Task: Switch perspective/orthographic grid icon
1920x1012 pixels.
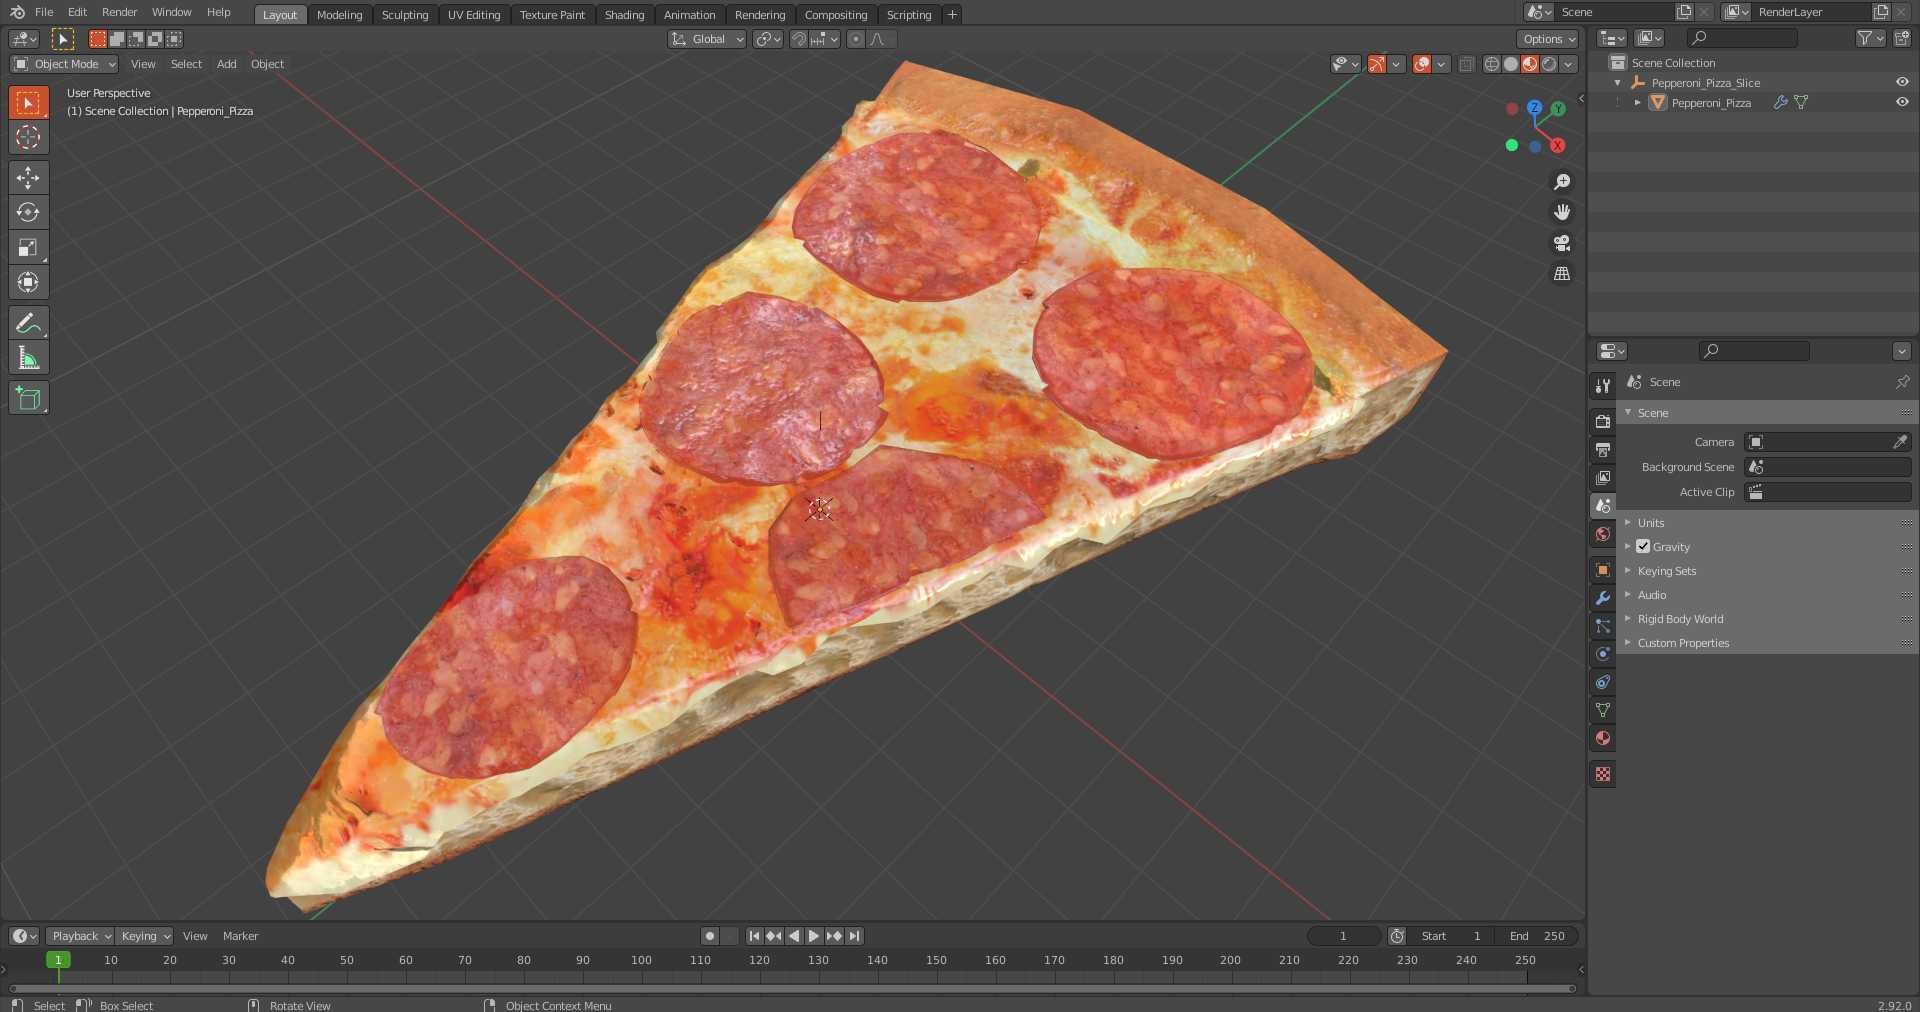Action: click(1561, 273)
